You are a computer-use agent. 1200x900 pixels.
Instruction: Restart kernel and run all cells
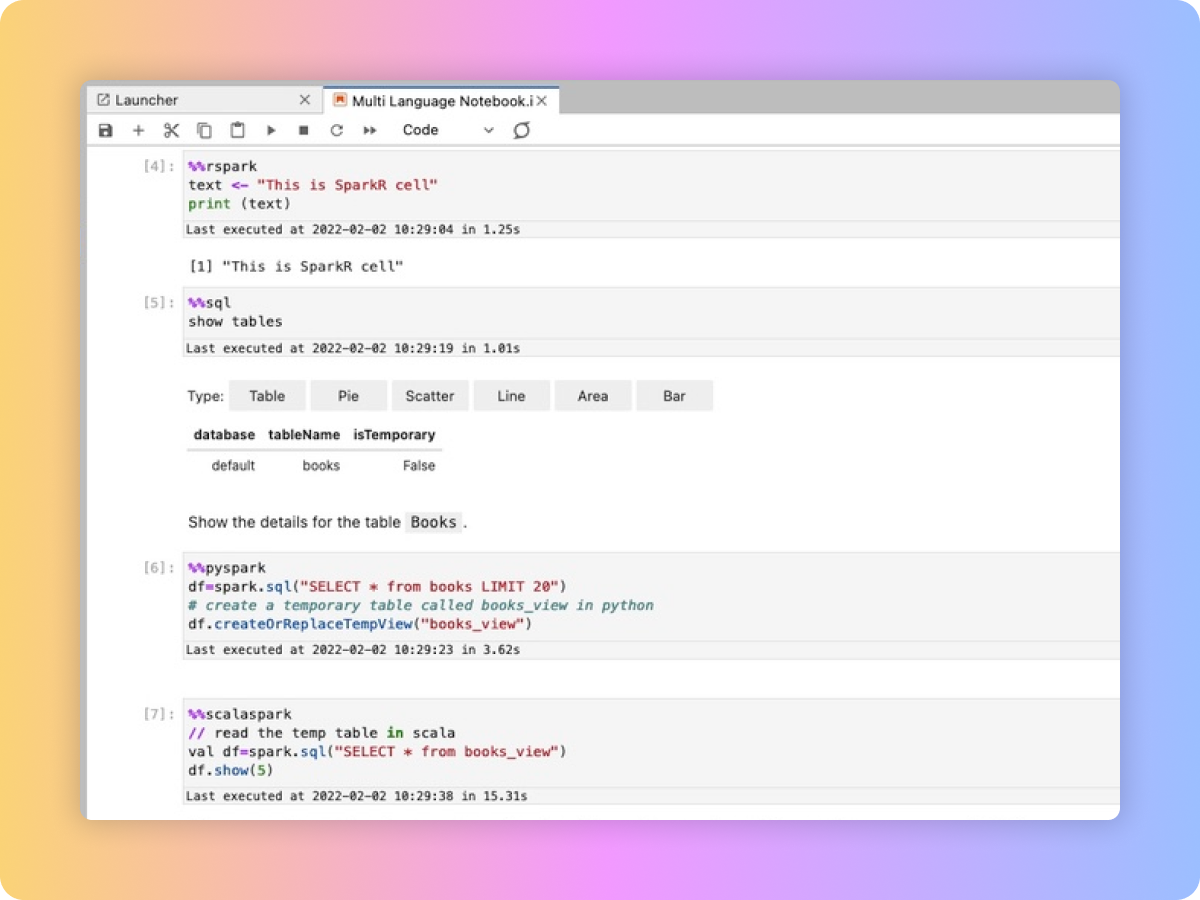(369, 130)
